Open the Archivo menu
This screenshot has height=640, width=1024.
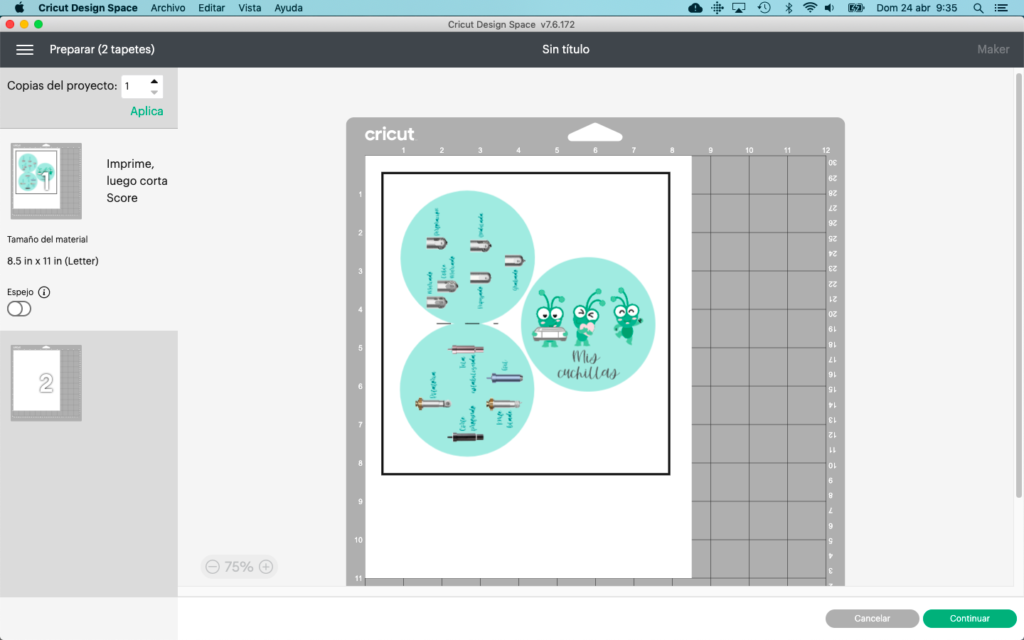[x=168, y=8]
